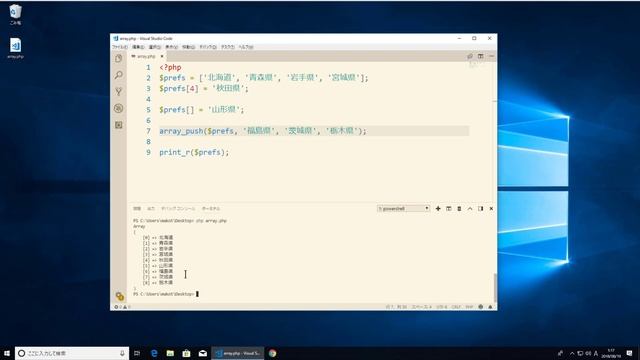Image resolution: width=640 pixels, height=360 pixels.
Task: Click the terminal panel scrollbar
Action: point(495,287)
